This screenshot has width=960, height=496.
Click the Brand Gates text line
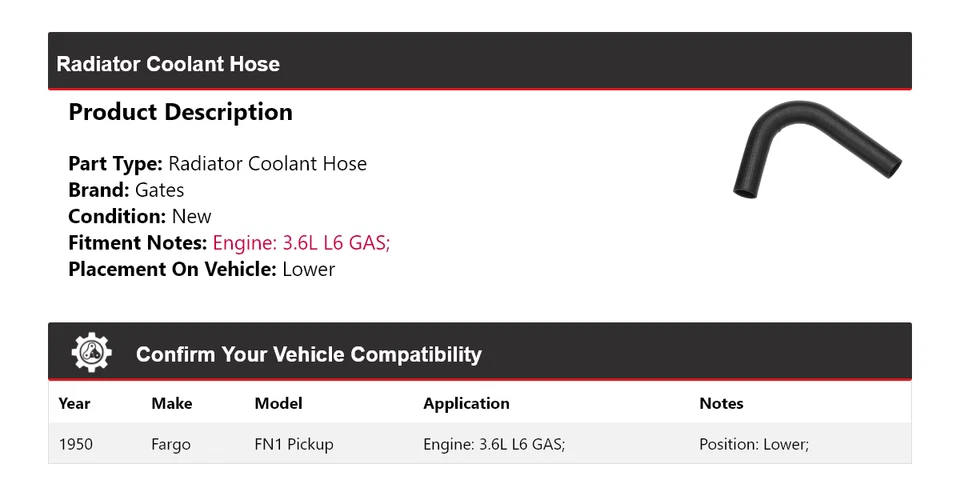[x=126, y=190]
